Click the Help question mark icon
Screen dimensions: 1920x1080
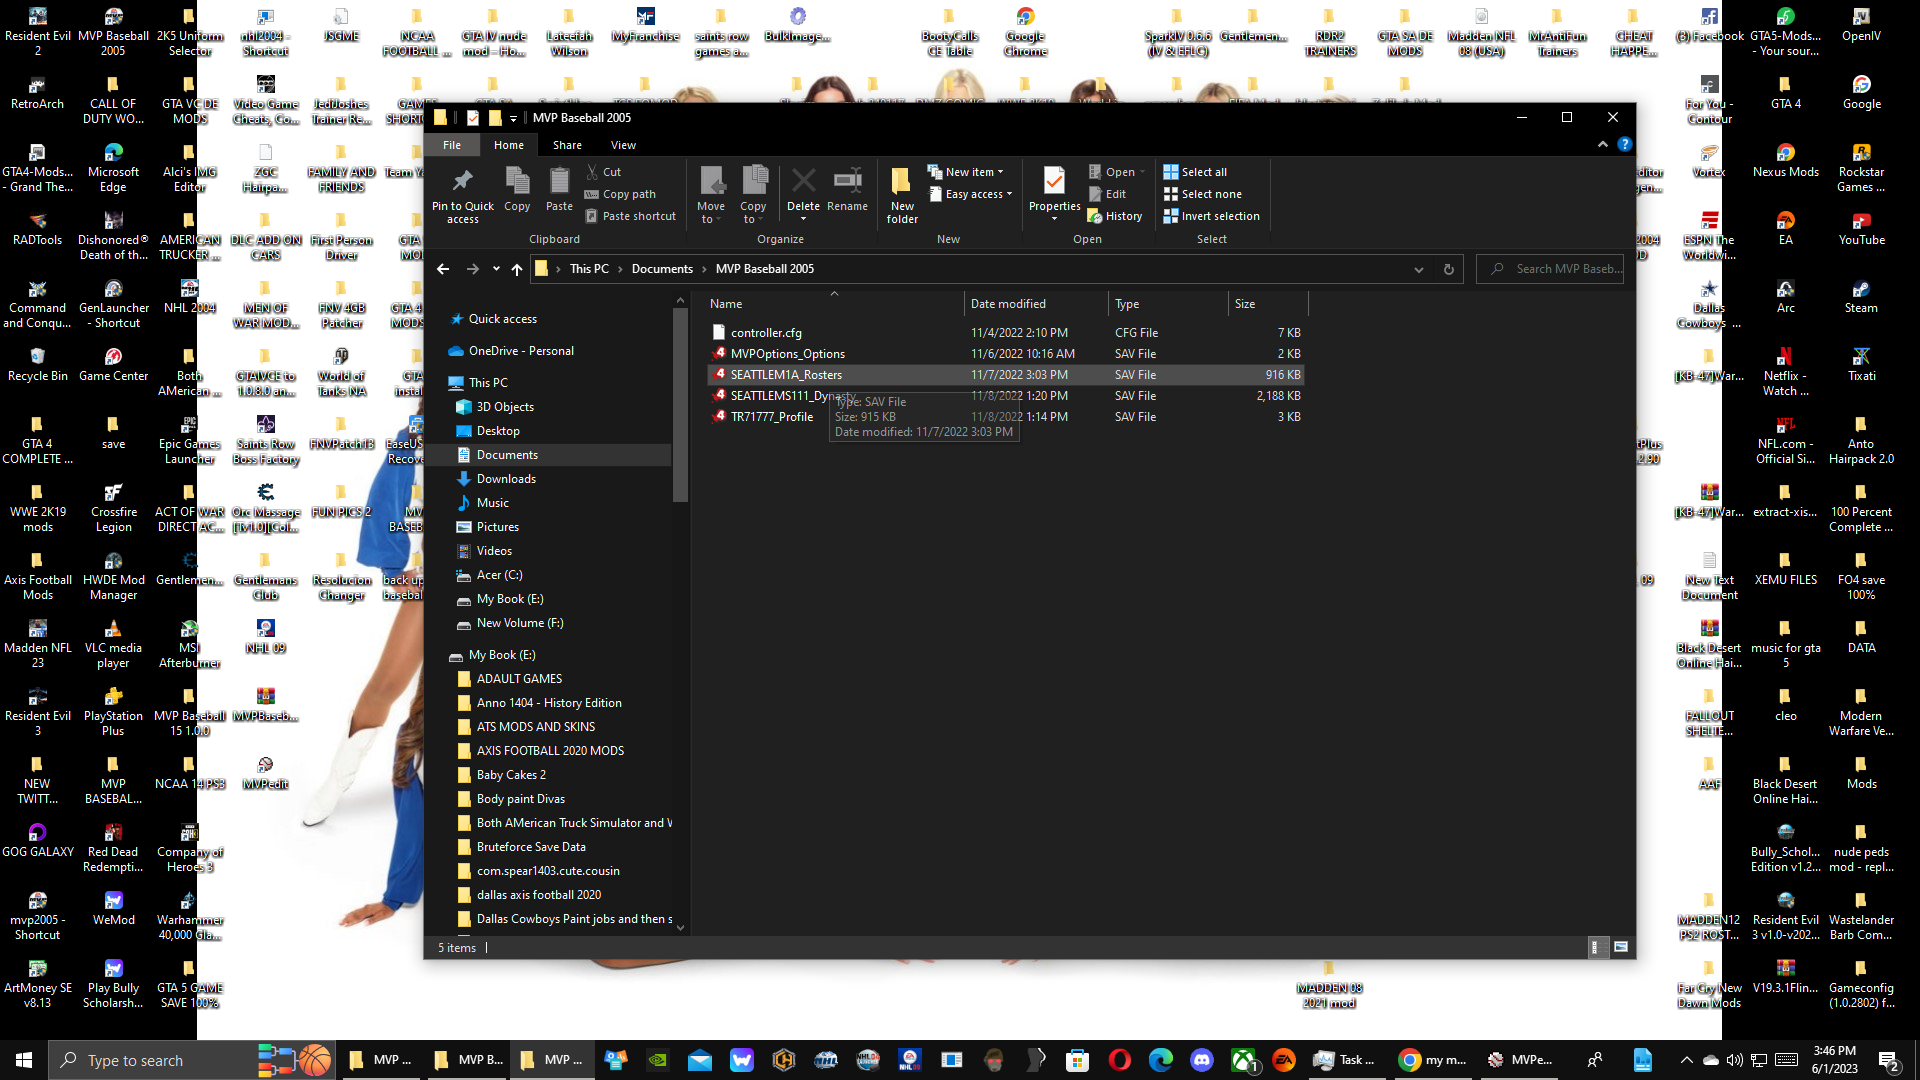1625,145
